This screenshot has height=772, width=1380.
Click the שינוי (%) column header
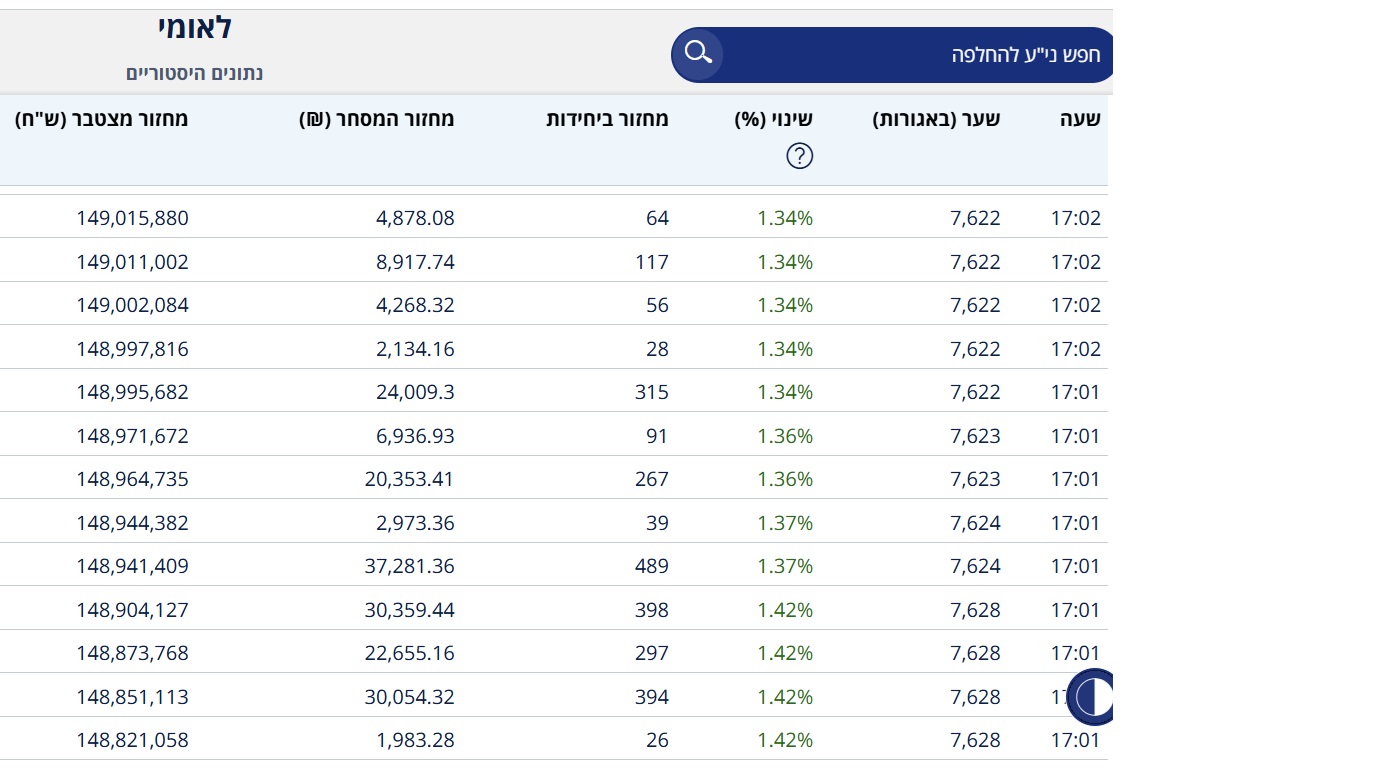pos(773,119)
